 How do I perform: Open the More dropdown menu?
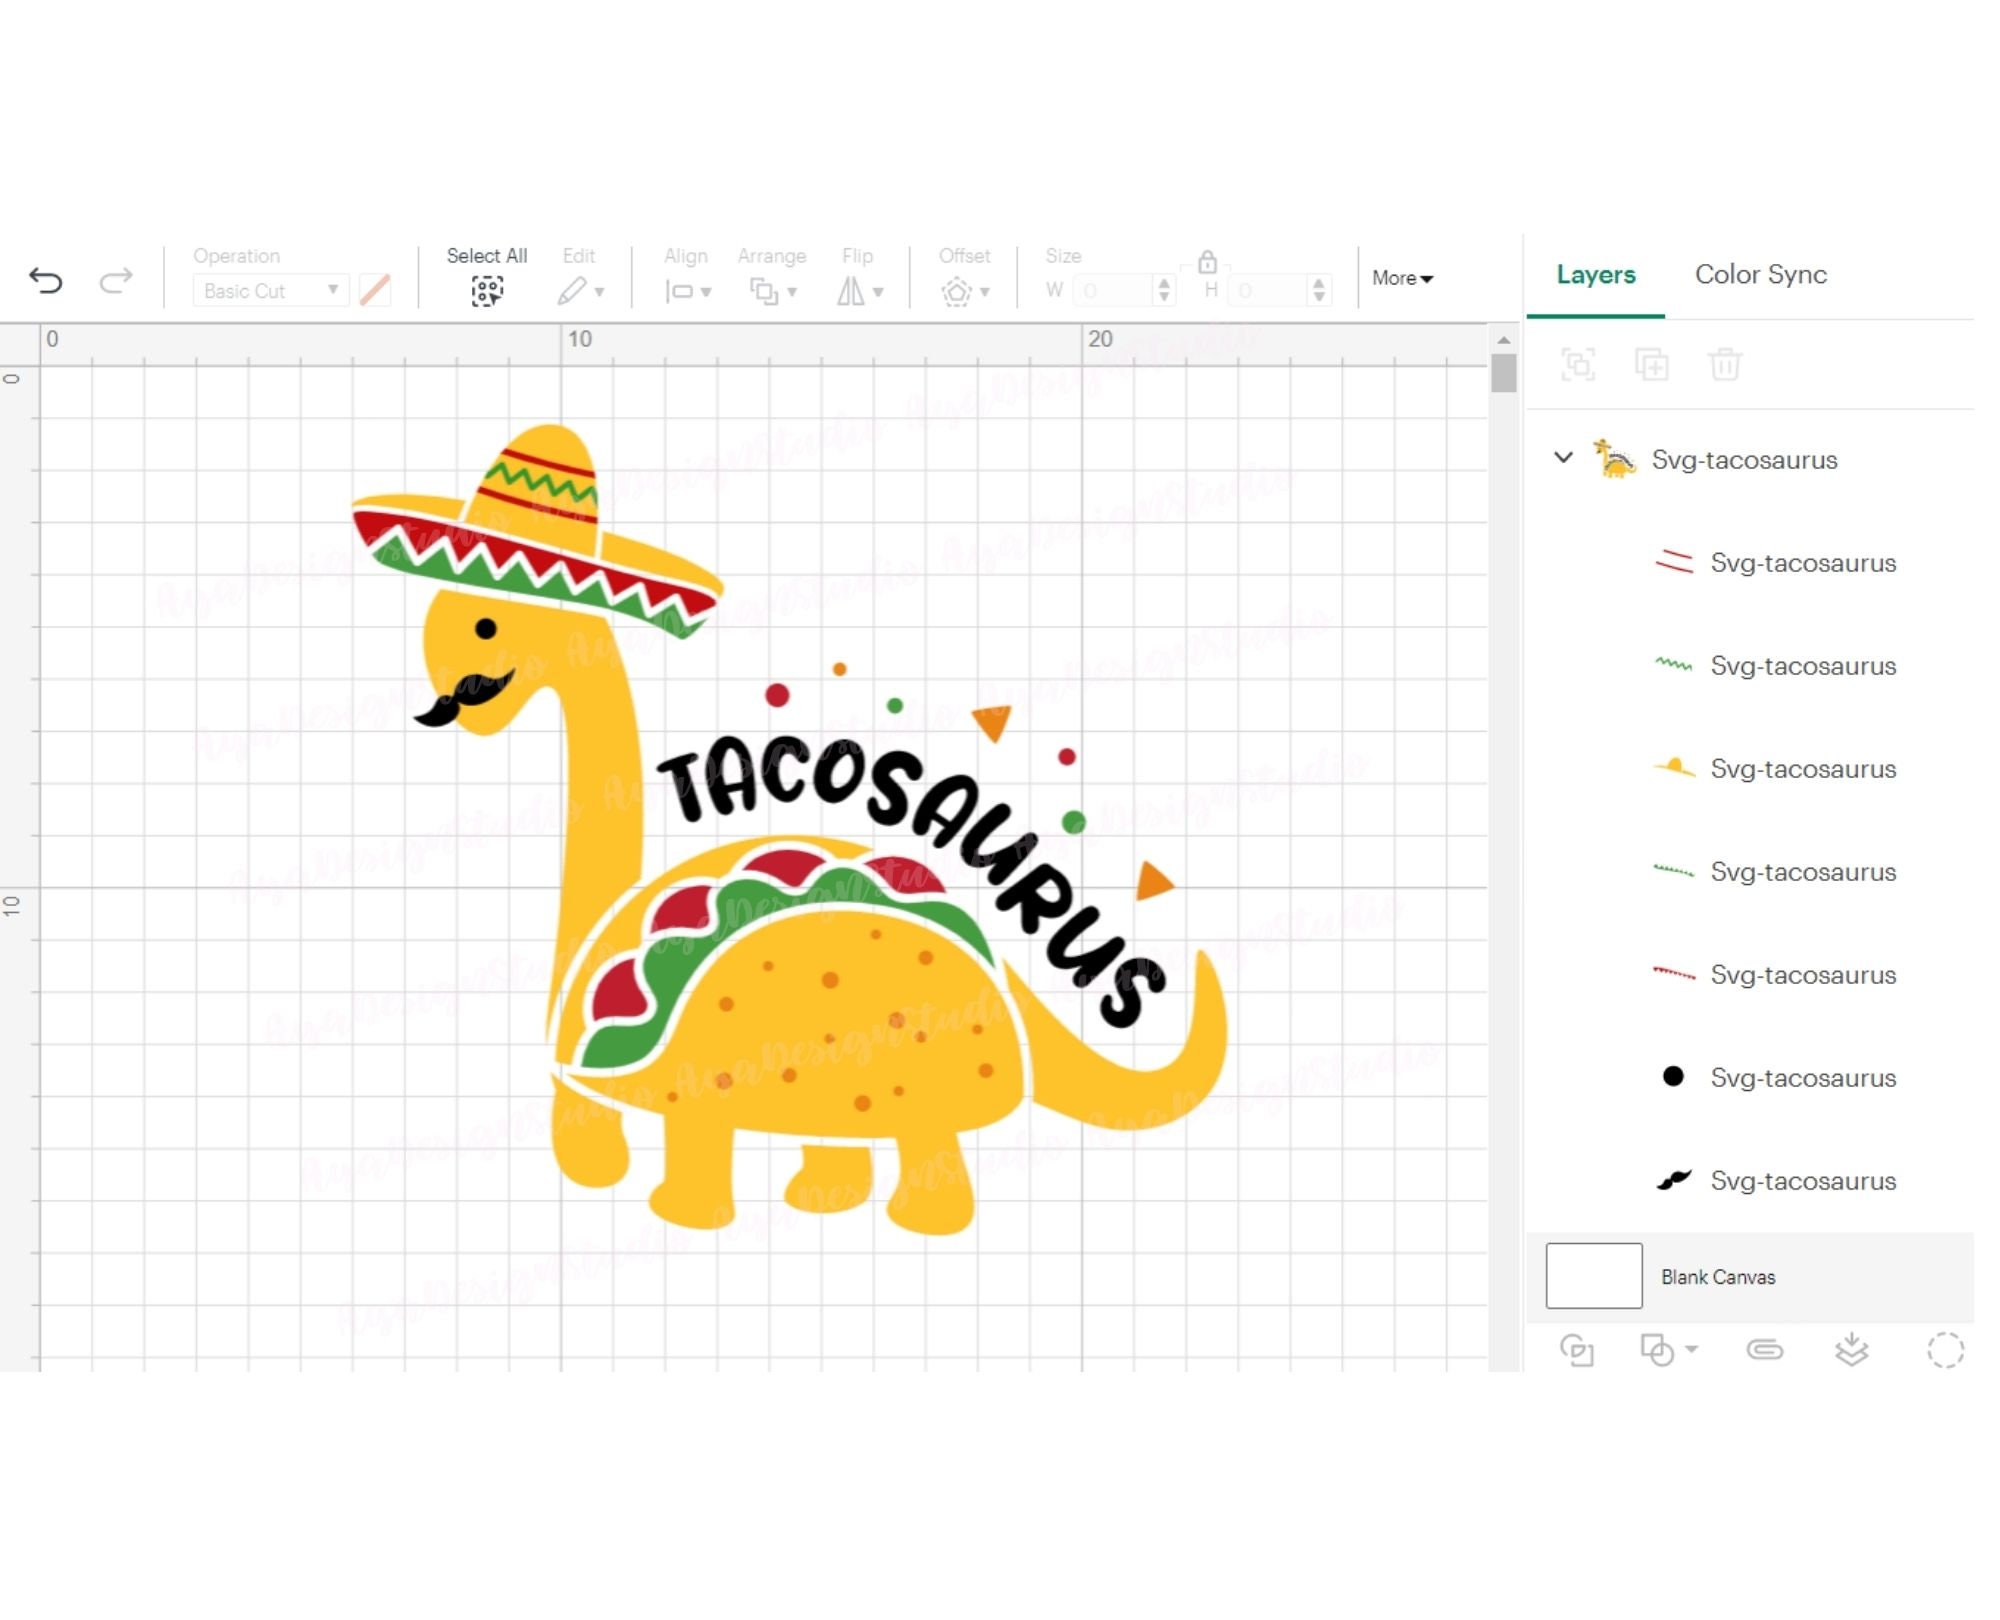[x=1400, y=278]
